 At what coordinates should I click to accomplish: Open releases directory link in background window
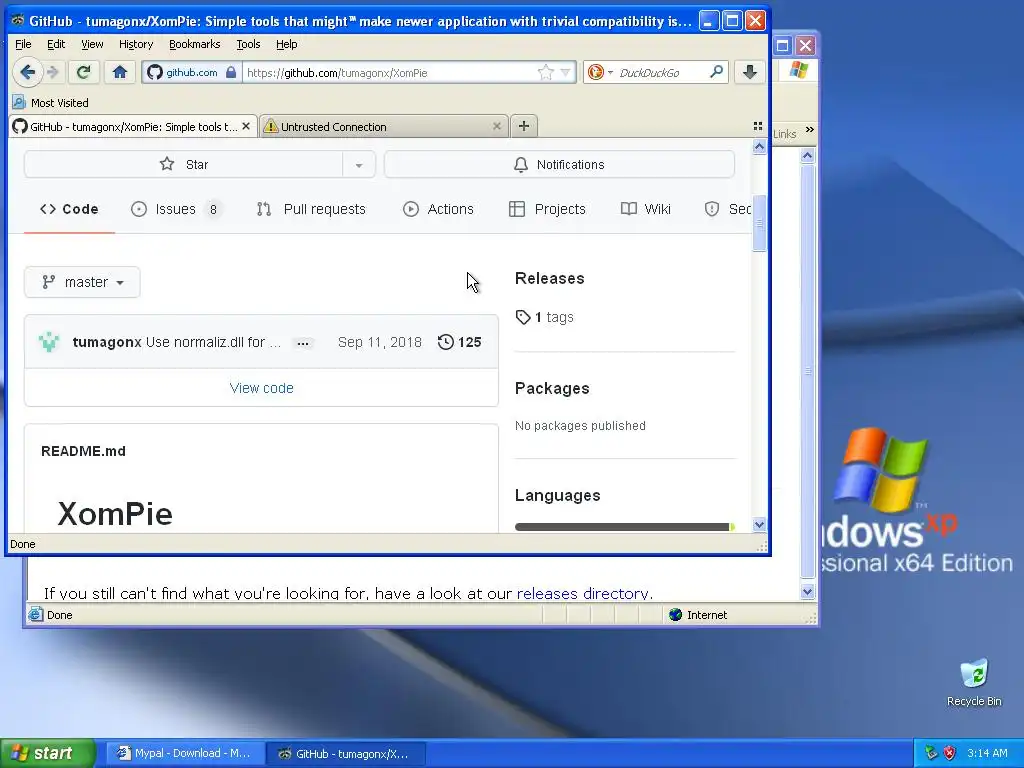click(x=583, y=593)
